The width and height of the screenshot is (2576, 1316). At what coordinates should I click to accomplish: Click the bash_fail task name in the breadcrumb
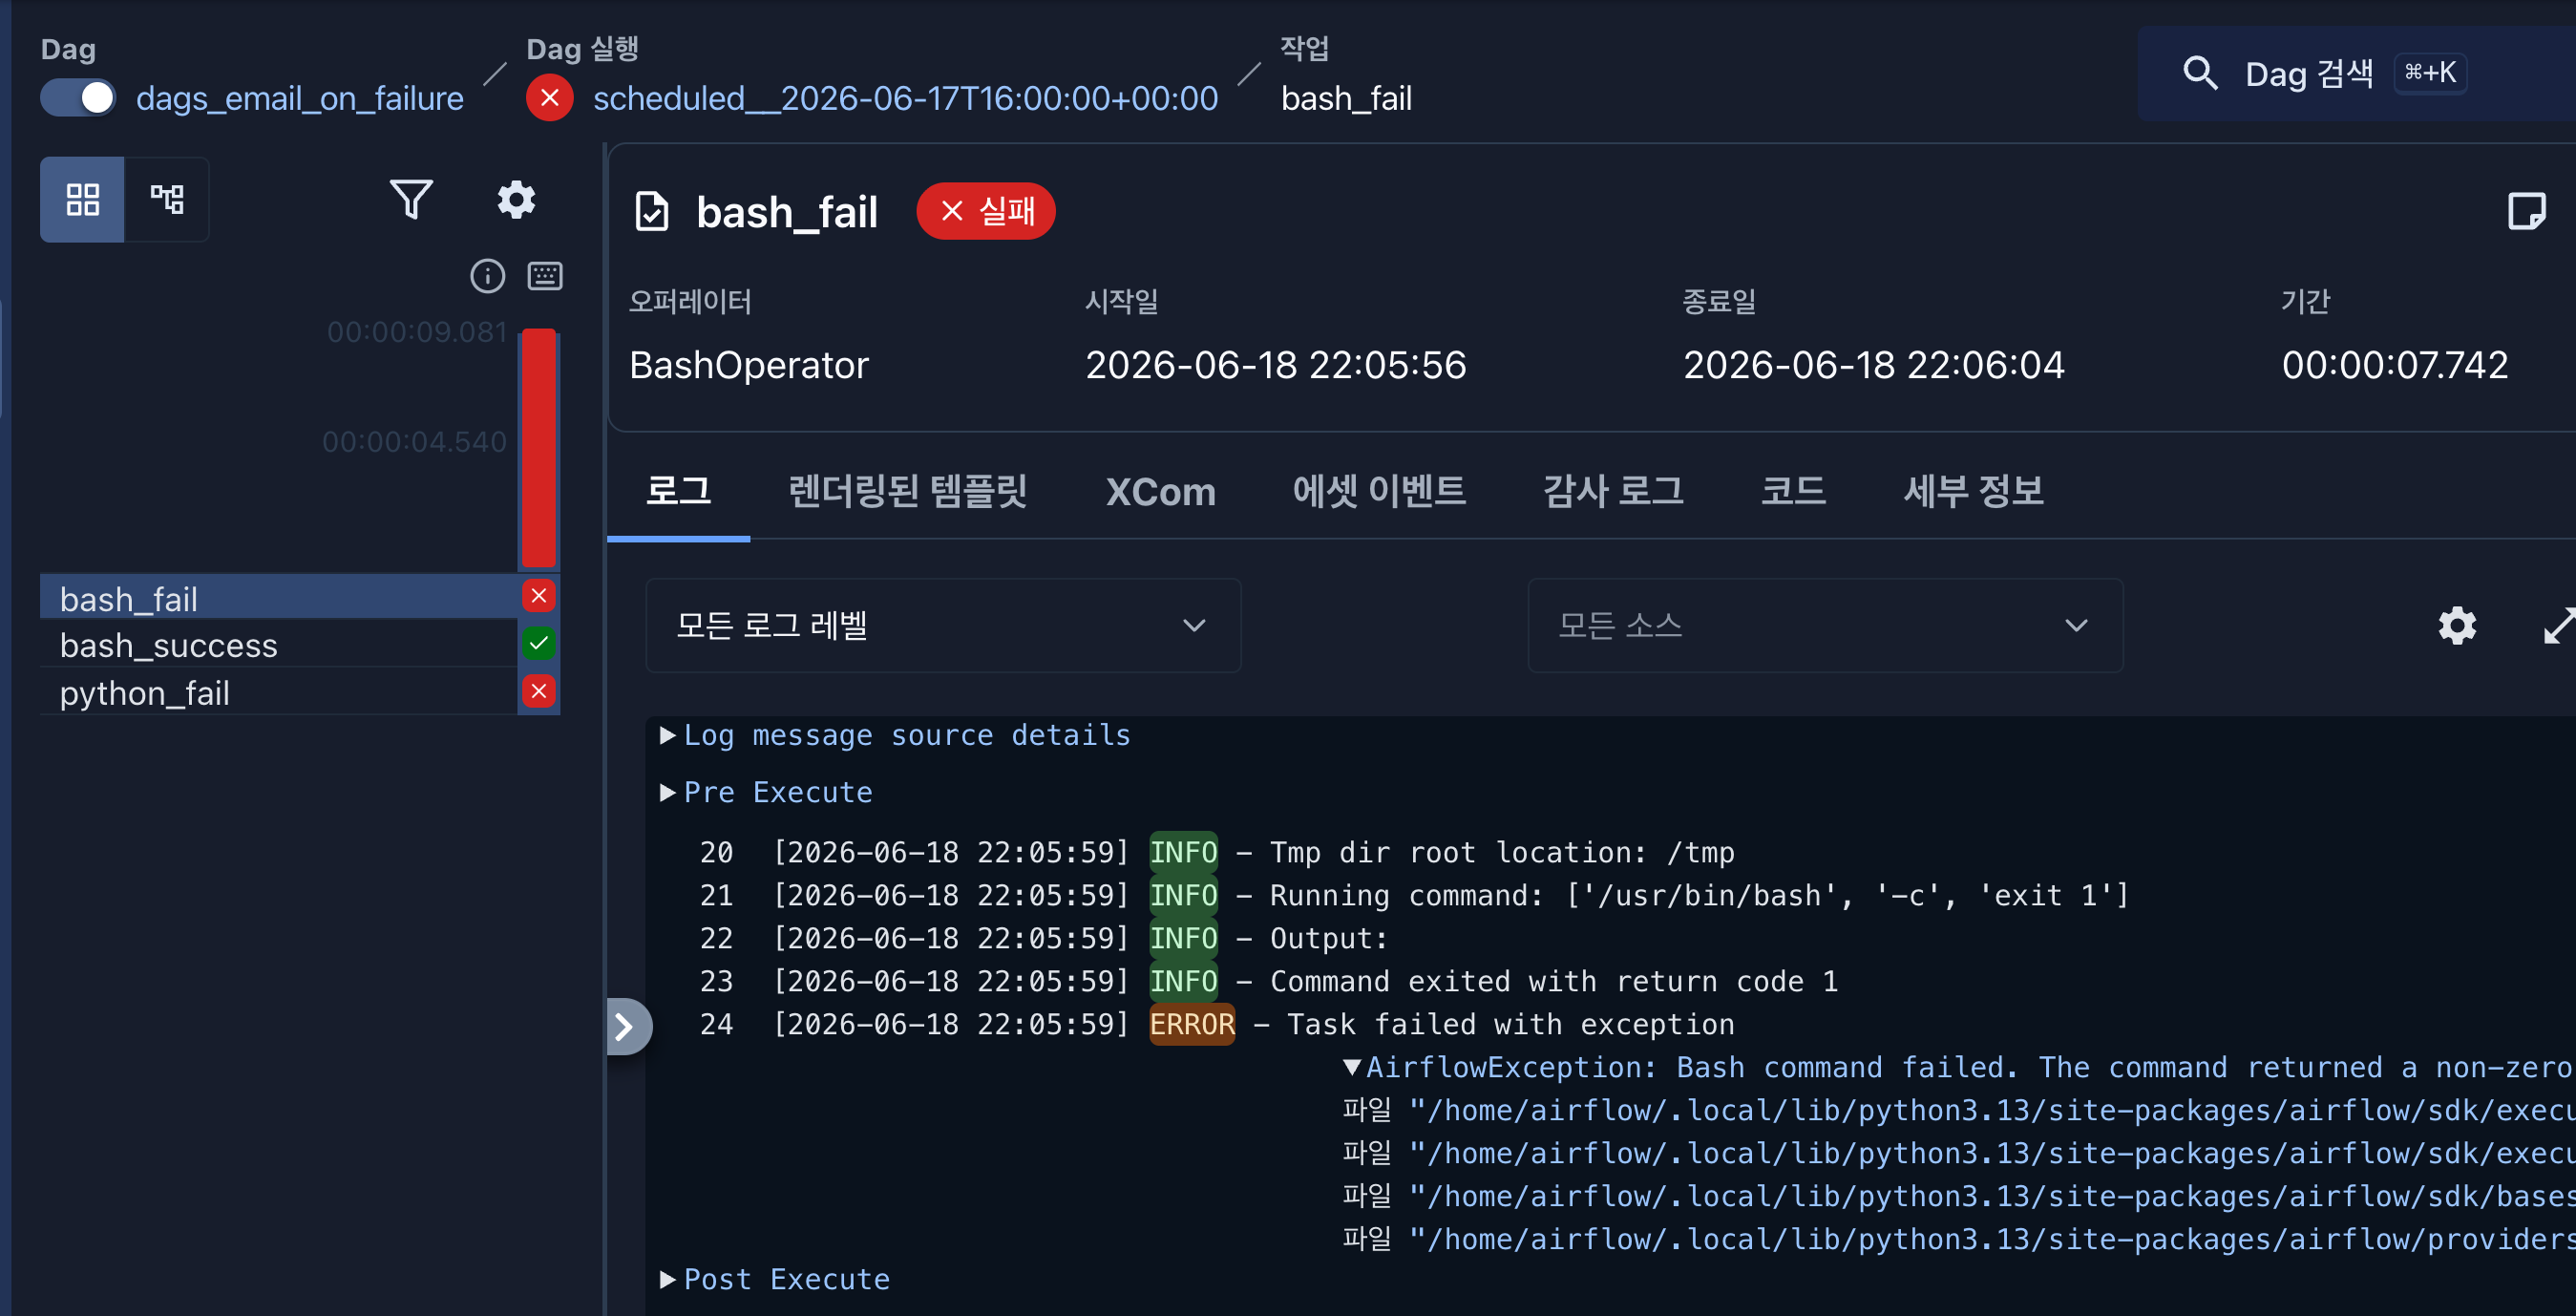[1346, 98]
